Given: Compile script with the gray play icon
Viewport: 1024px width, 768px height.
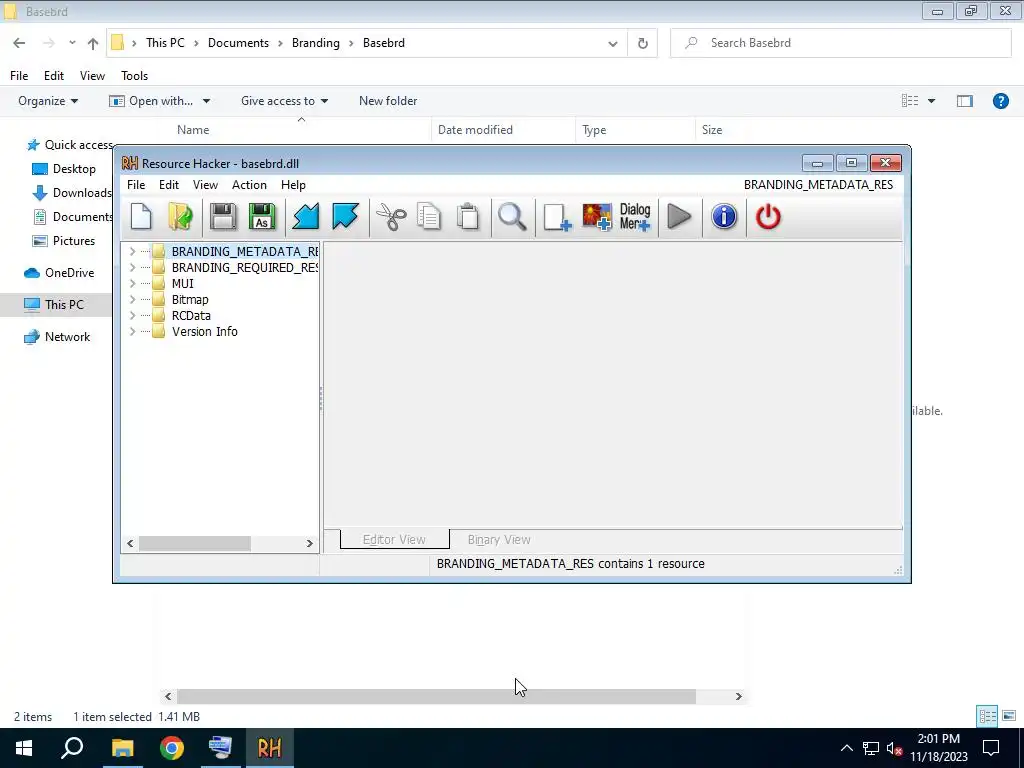Looking at the screenshot, I should (679, 217).
